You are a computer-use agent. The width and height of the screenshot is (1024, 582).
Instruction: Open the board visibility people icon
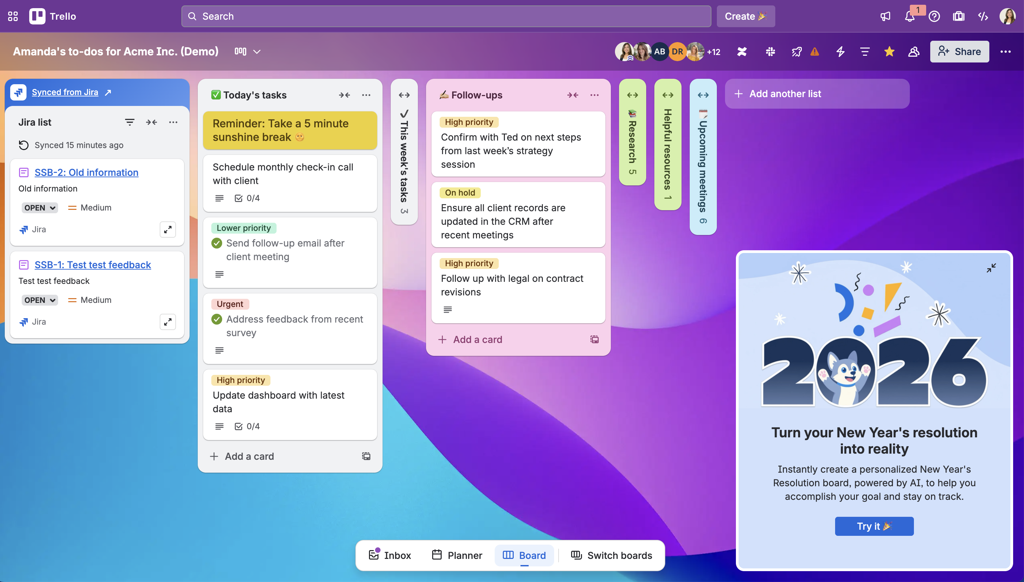pyautogui.click(x=914, y=52)
